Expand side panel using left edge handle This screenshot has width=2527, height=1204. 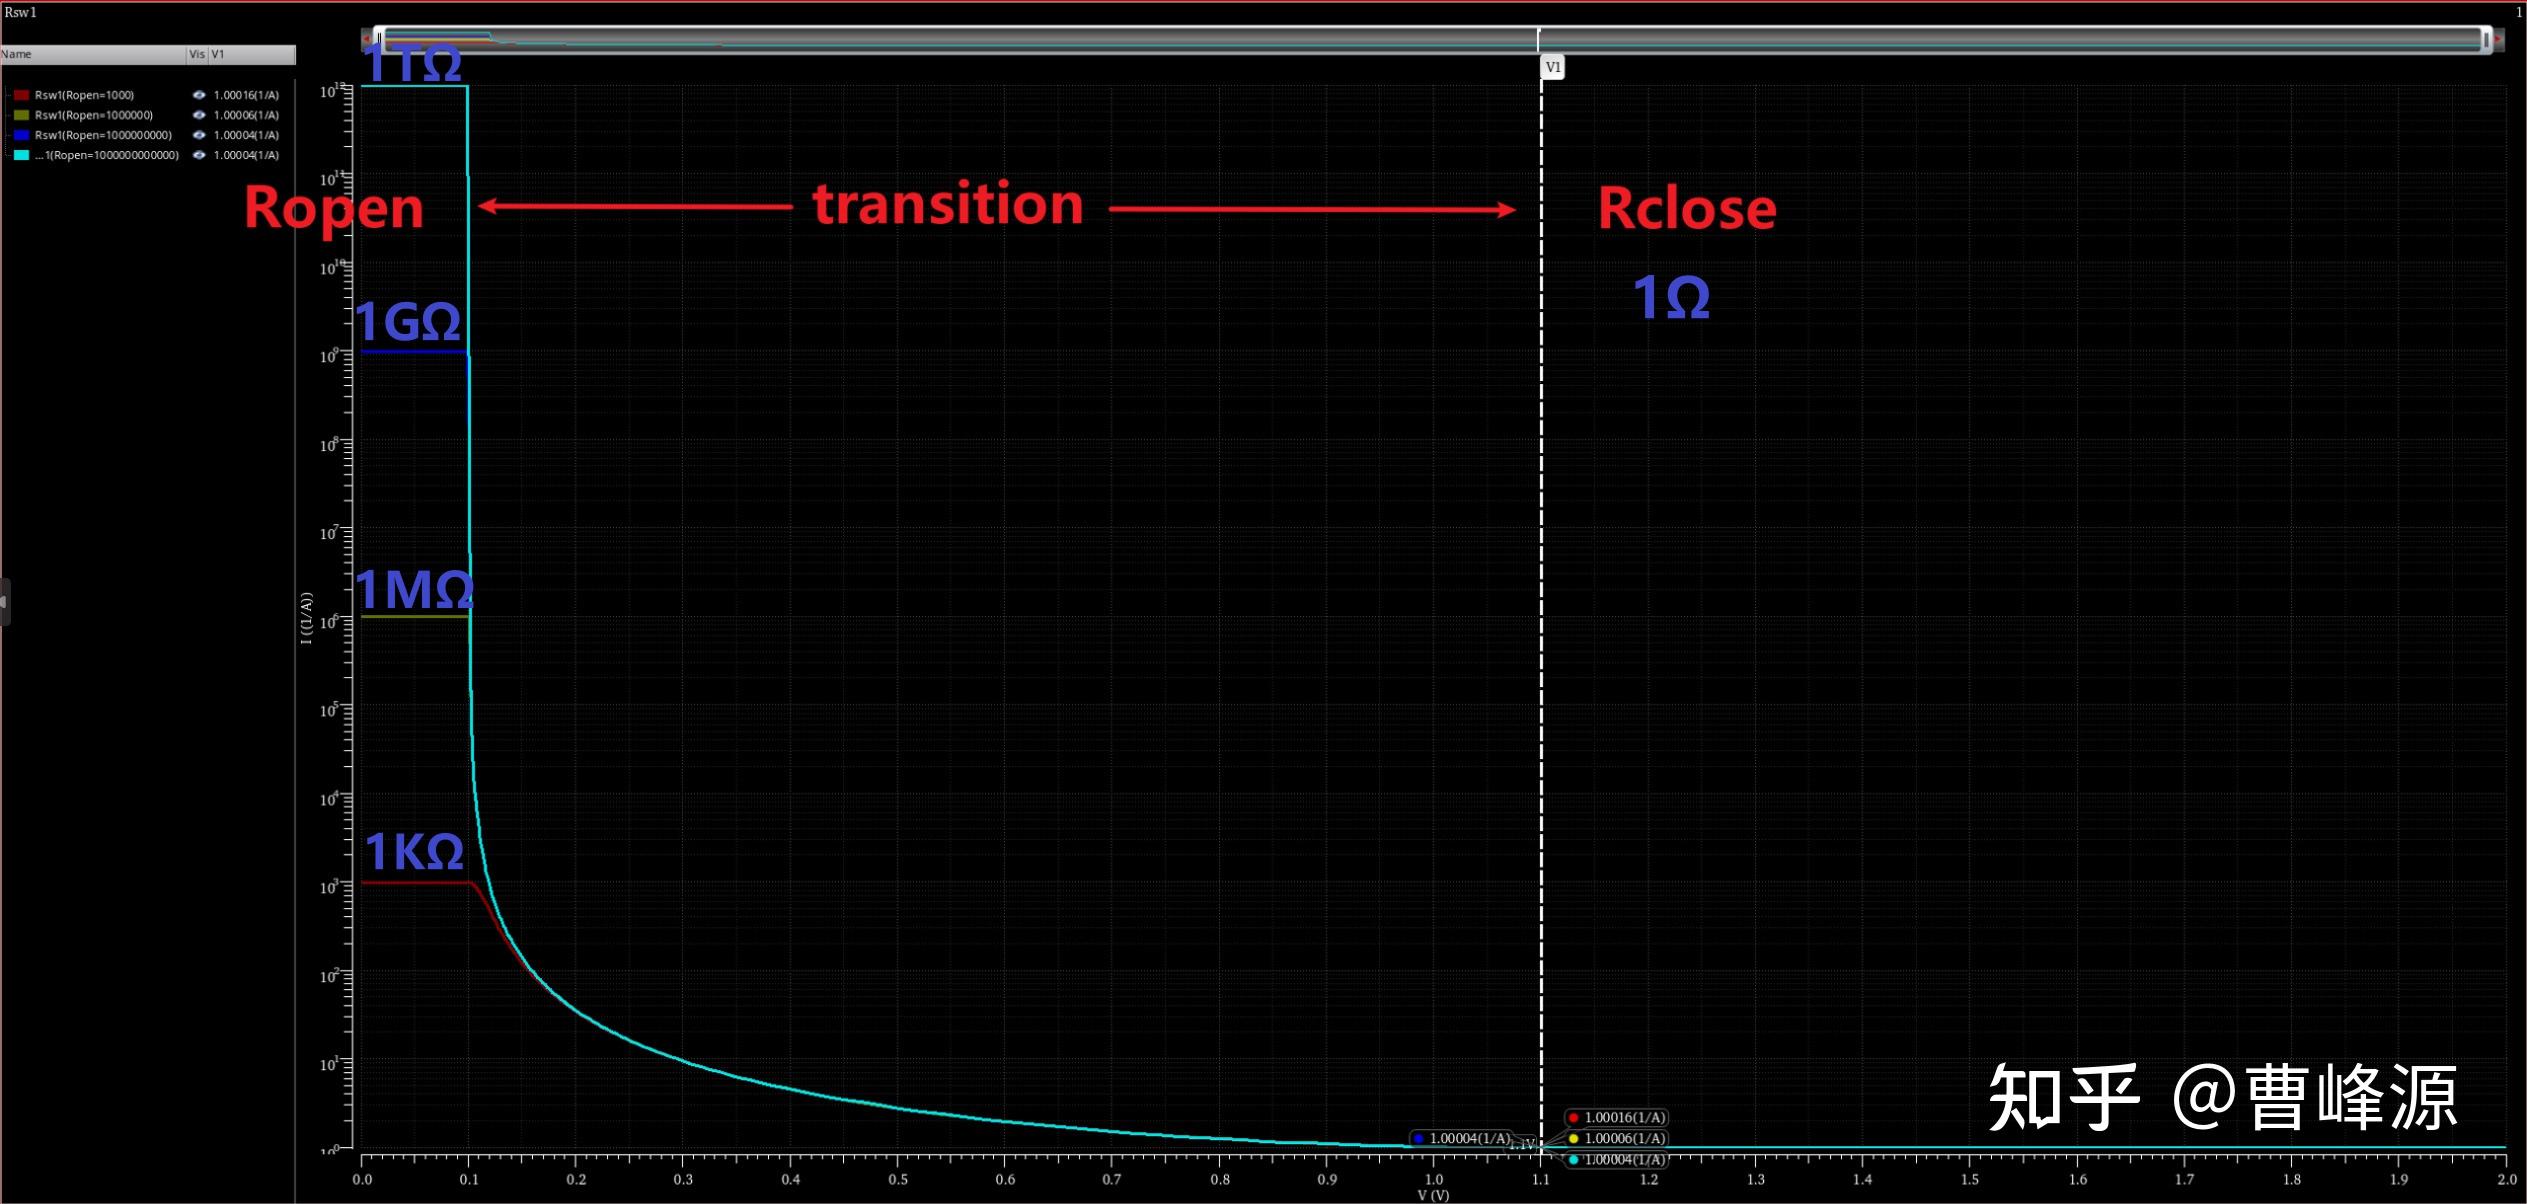tap(5, 602)
